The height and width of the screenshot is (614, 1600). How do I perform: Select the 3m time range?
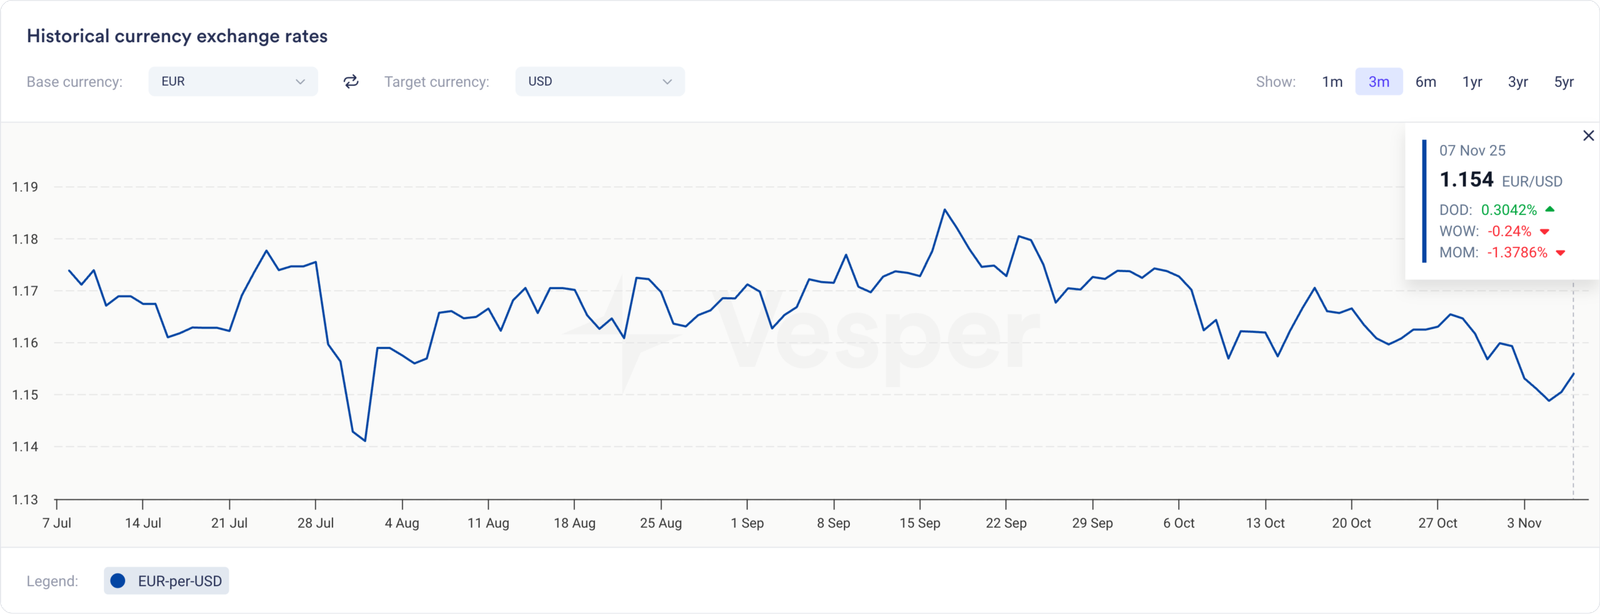[1379, 82]
